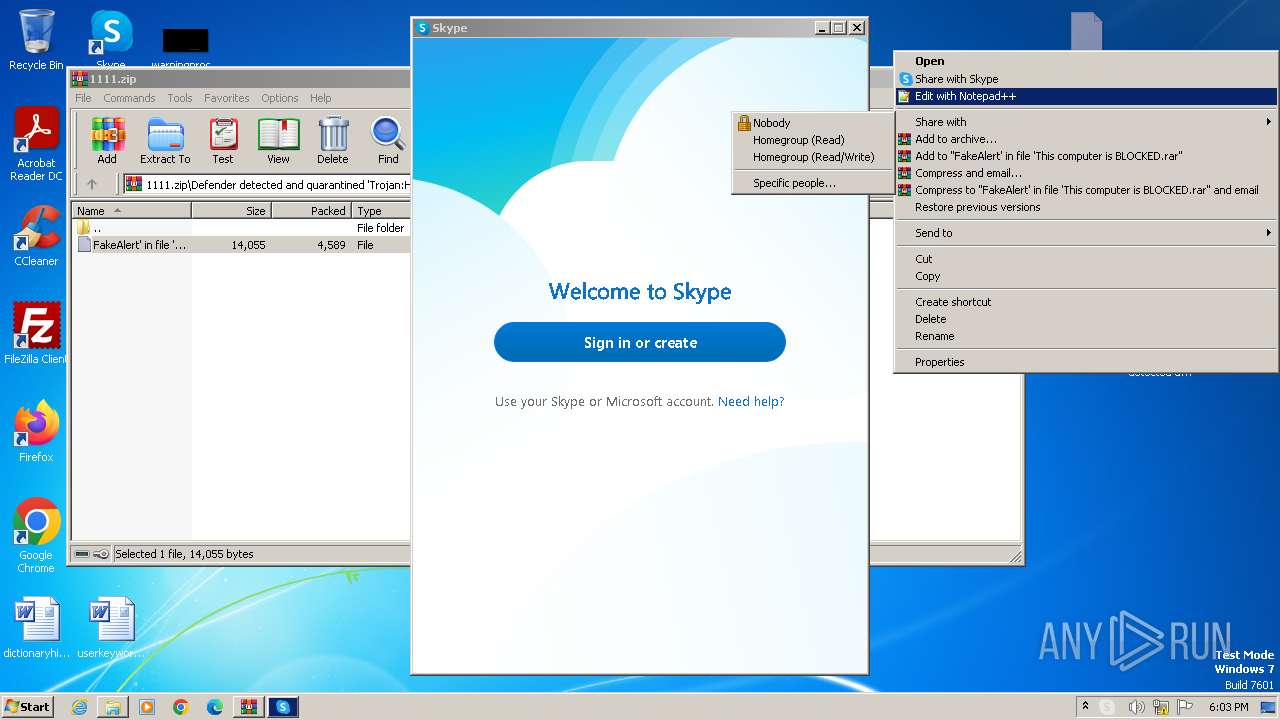Click the taskbar clock showing 6:03 PM
Viewport: 1280px width, 720px height.
[1228, 707]
